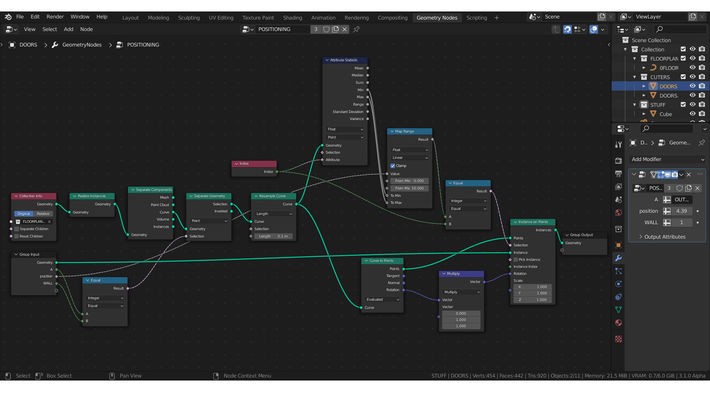
Task: Open the Render properties tab icon
Action: (x=618, y=161)
